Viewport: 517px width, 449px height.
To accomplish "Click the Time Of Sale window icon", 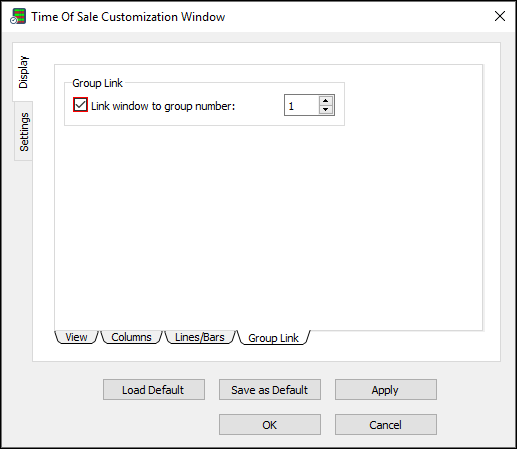I will [18, 16].
